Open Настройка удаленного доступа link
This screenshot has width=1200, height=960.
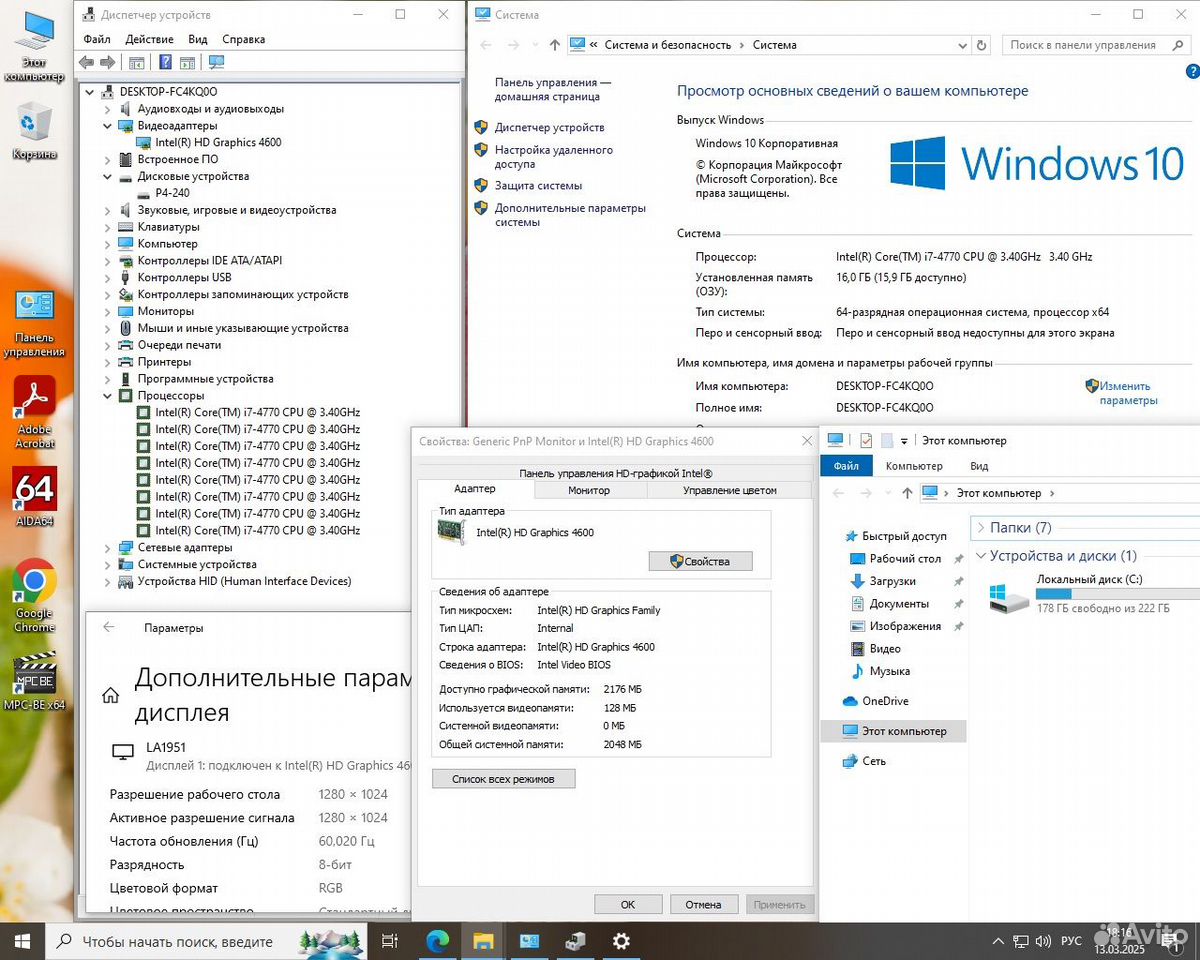(554, 157)
